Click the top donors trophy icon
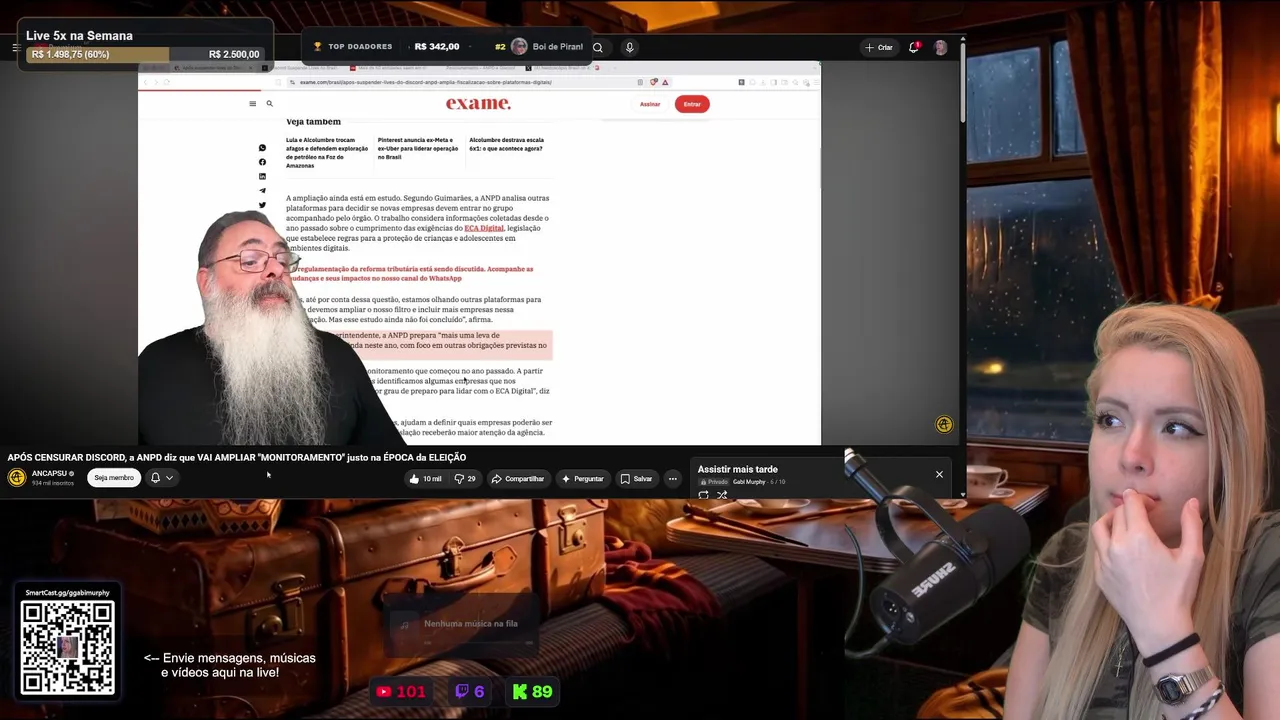Viewport: 1280px width, 720px height. (318, 47)
